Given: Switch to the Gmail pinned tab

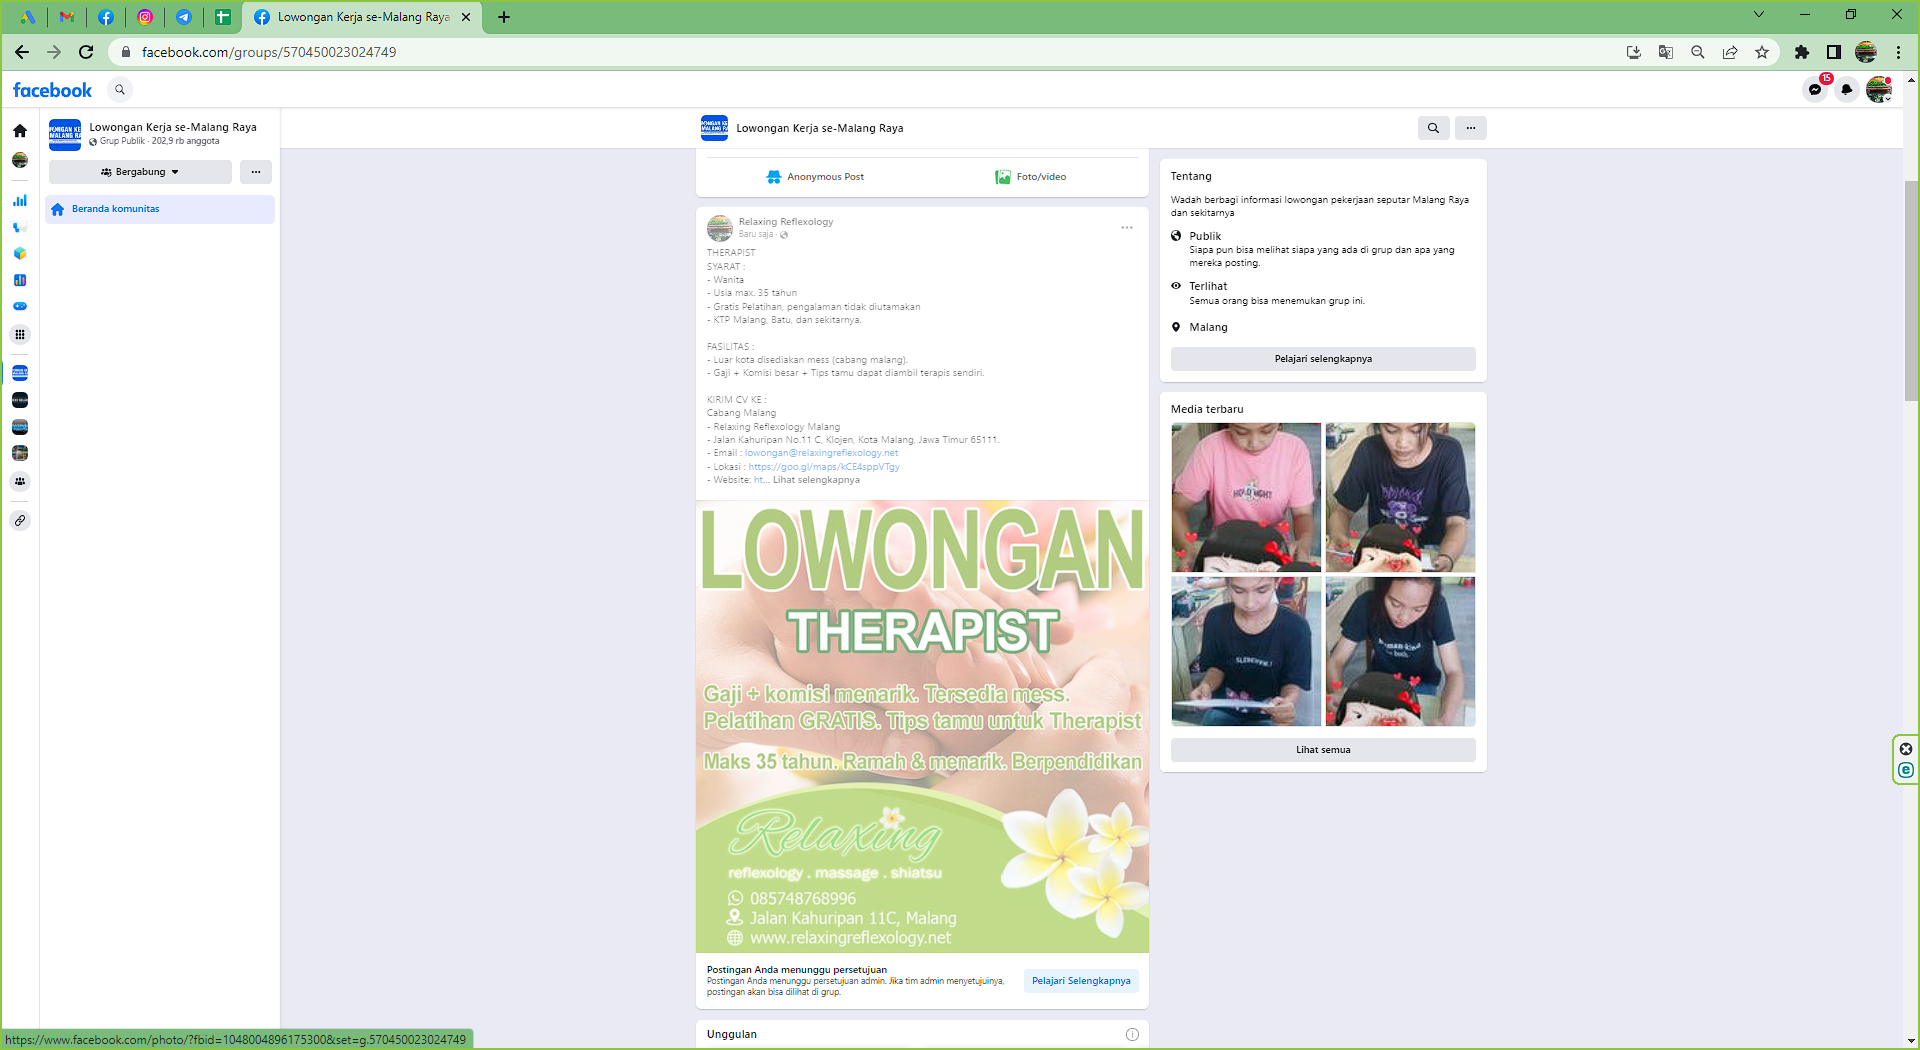Looking at the screenshot, I should pyautogui.click(x=67, y=17).
